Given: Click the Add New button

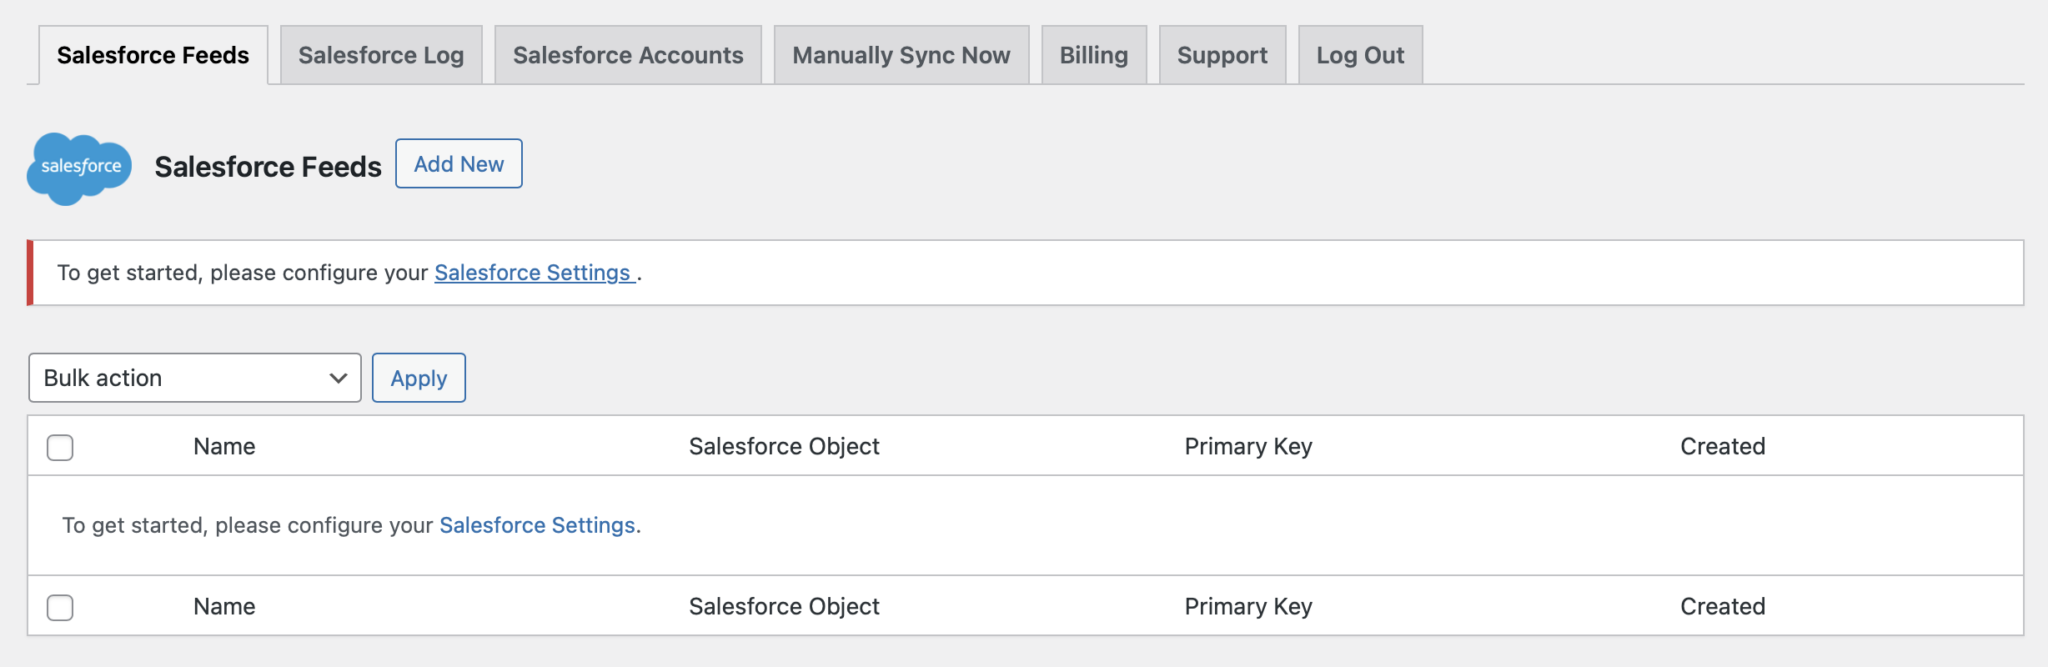Looking at the screenshot, I should point(458,163).
